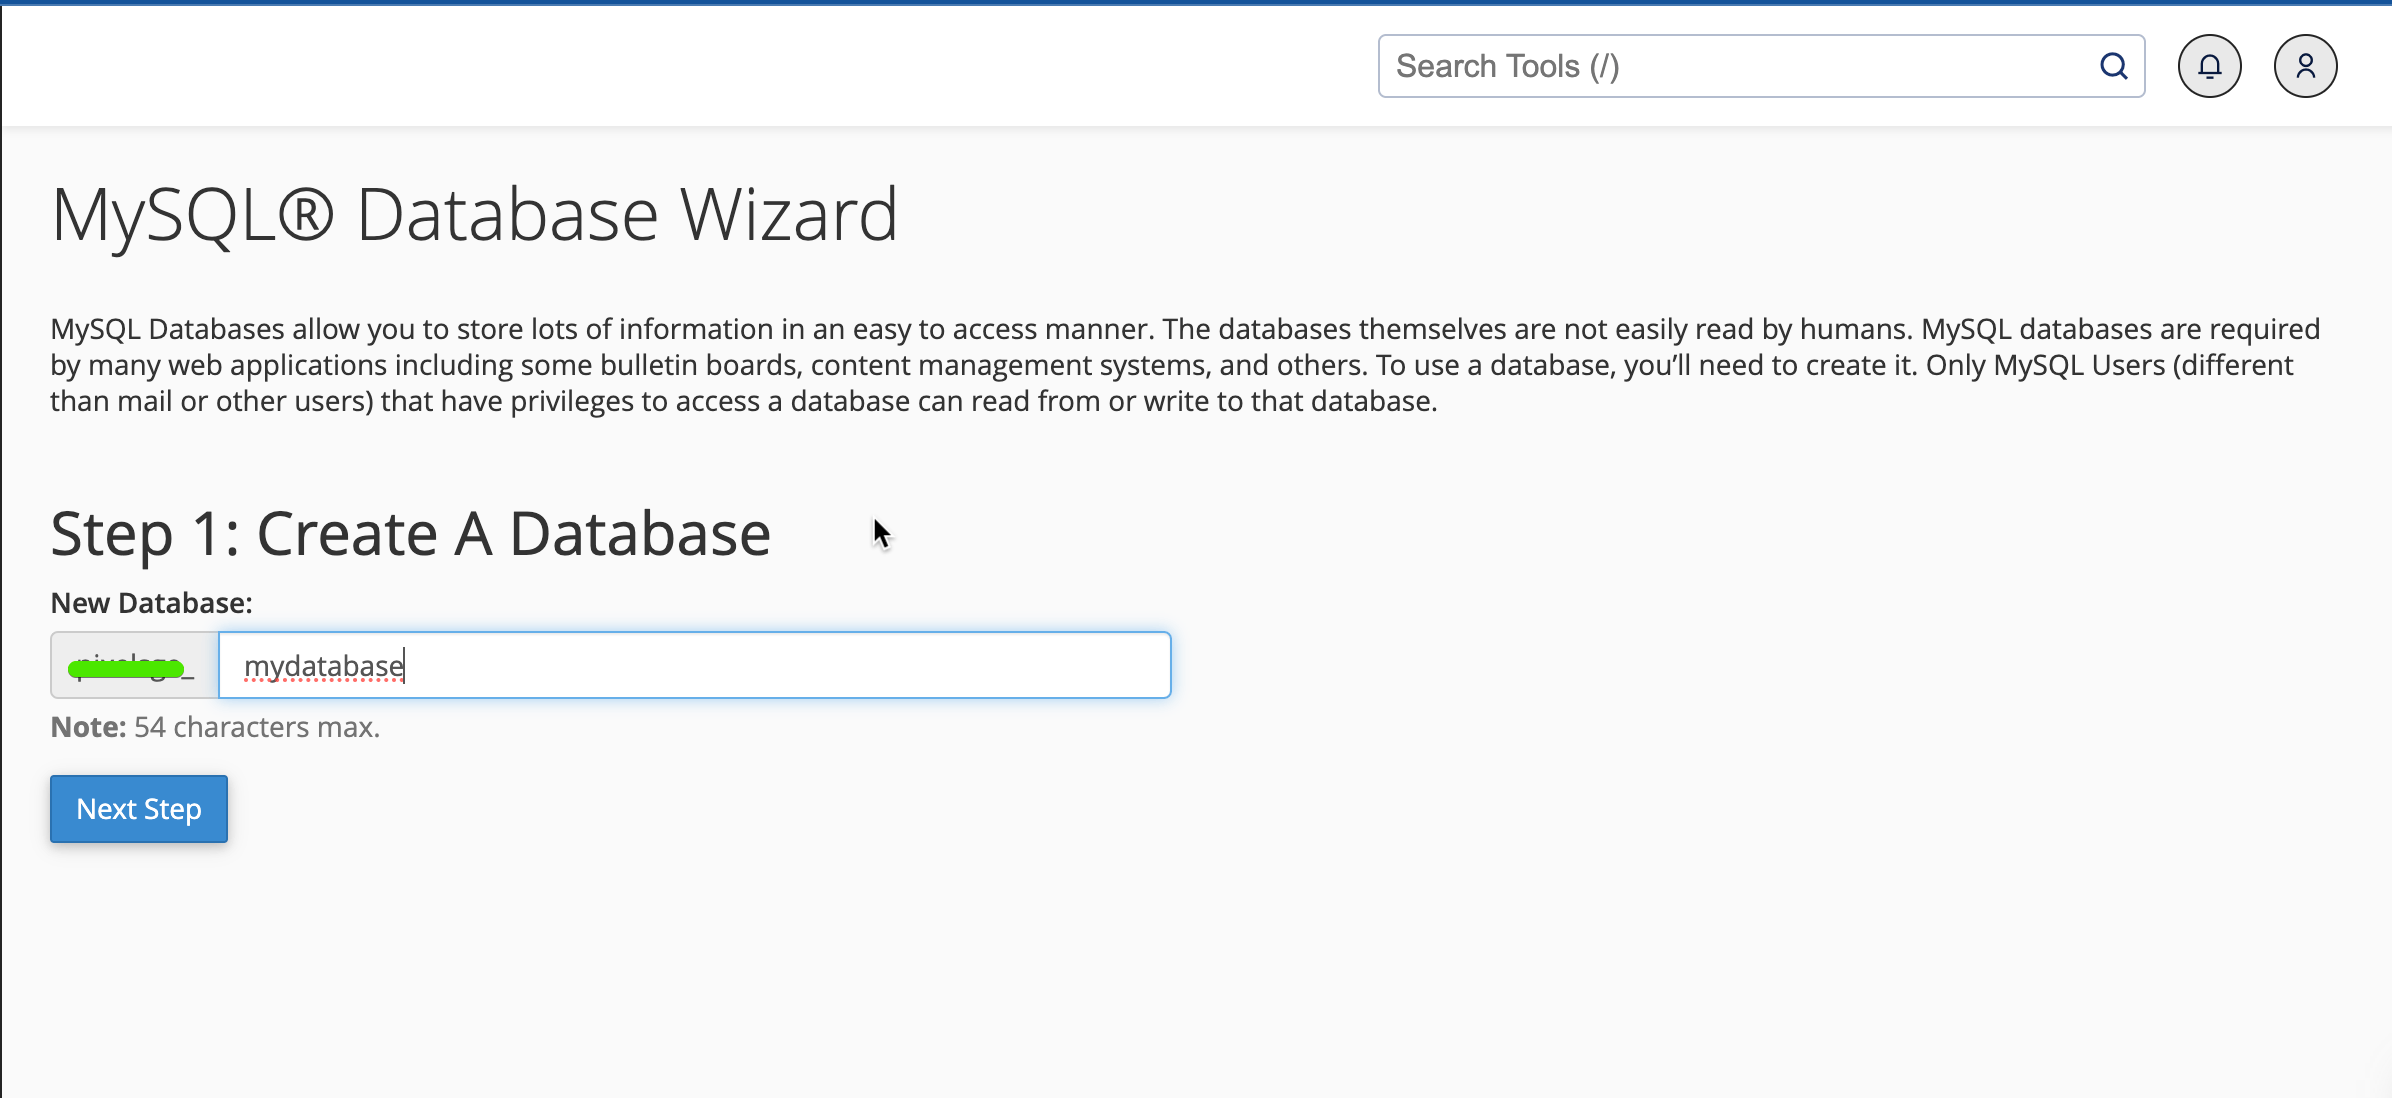
Task: Click the Search Tools (/) placeholder text
Action: [1507, 66]
